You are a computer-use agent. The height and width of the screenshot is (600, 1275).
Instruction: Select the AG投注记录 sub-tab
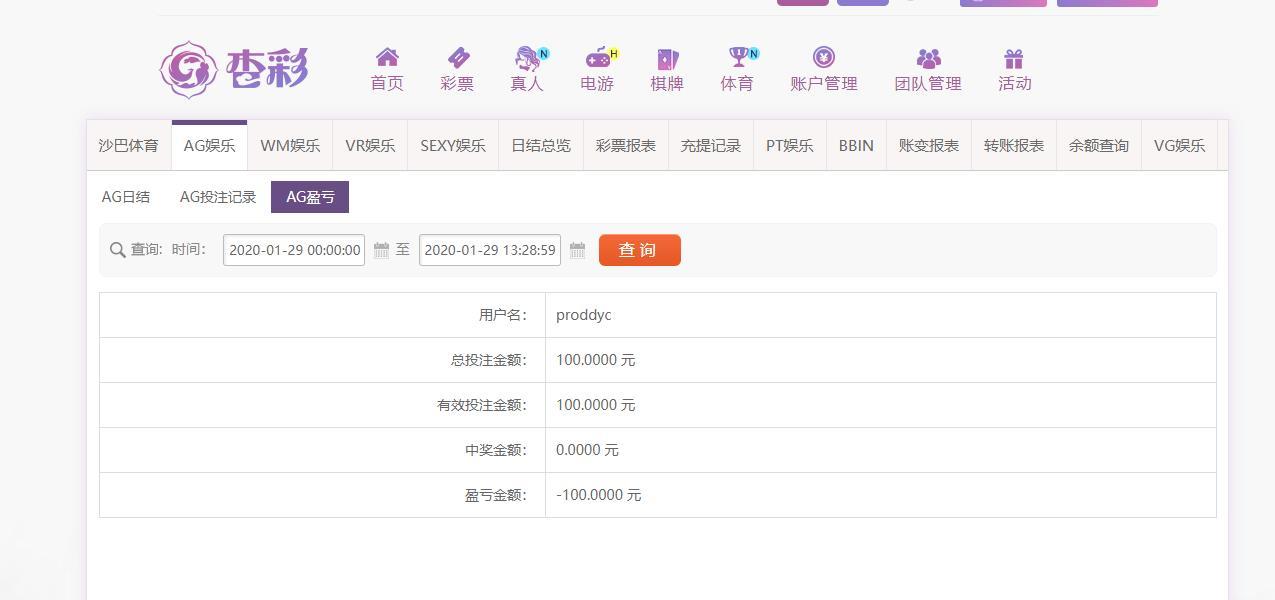tap(218, 197)
